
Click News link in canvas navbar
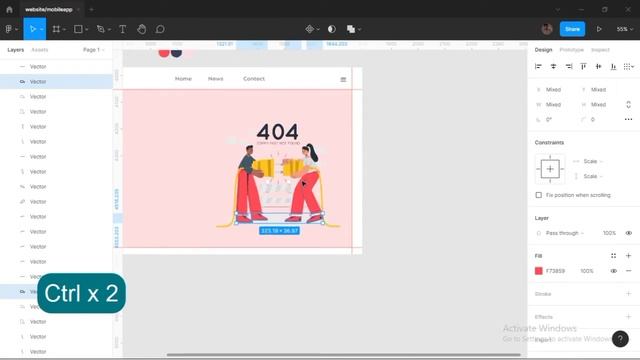coord(216,78)
